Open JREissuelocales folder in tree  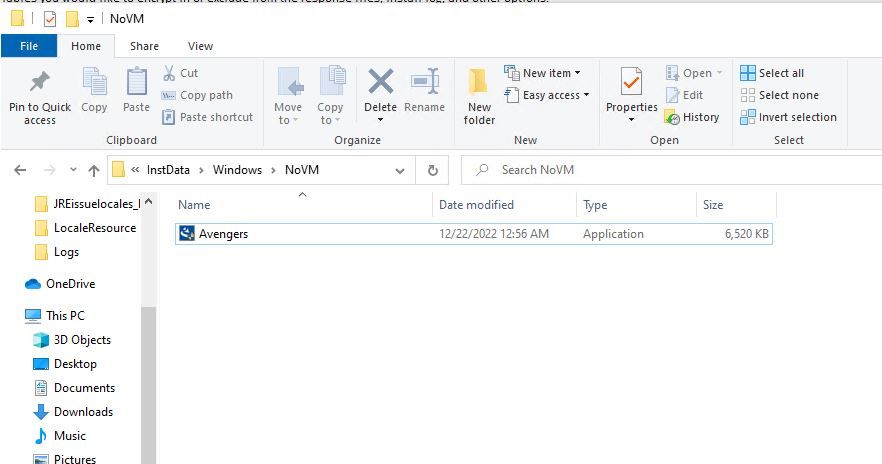pos(88,204)
